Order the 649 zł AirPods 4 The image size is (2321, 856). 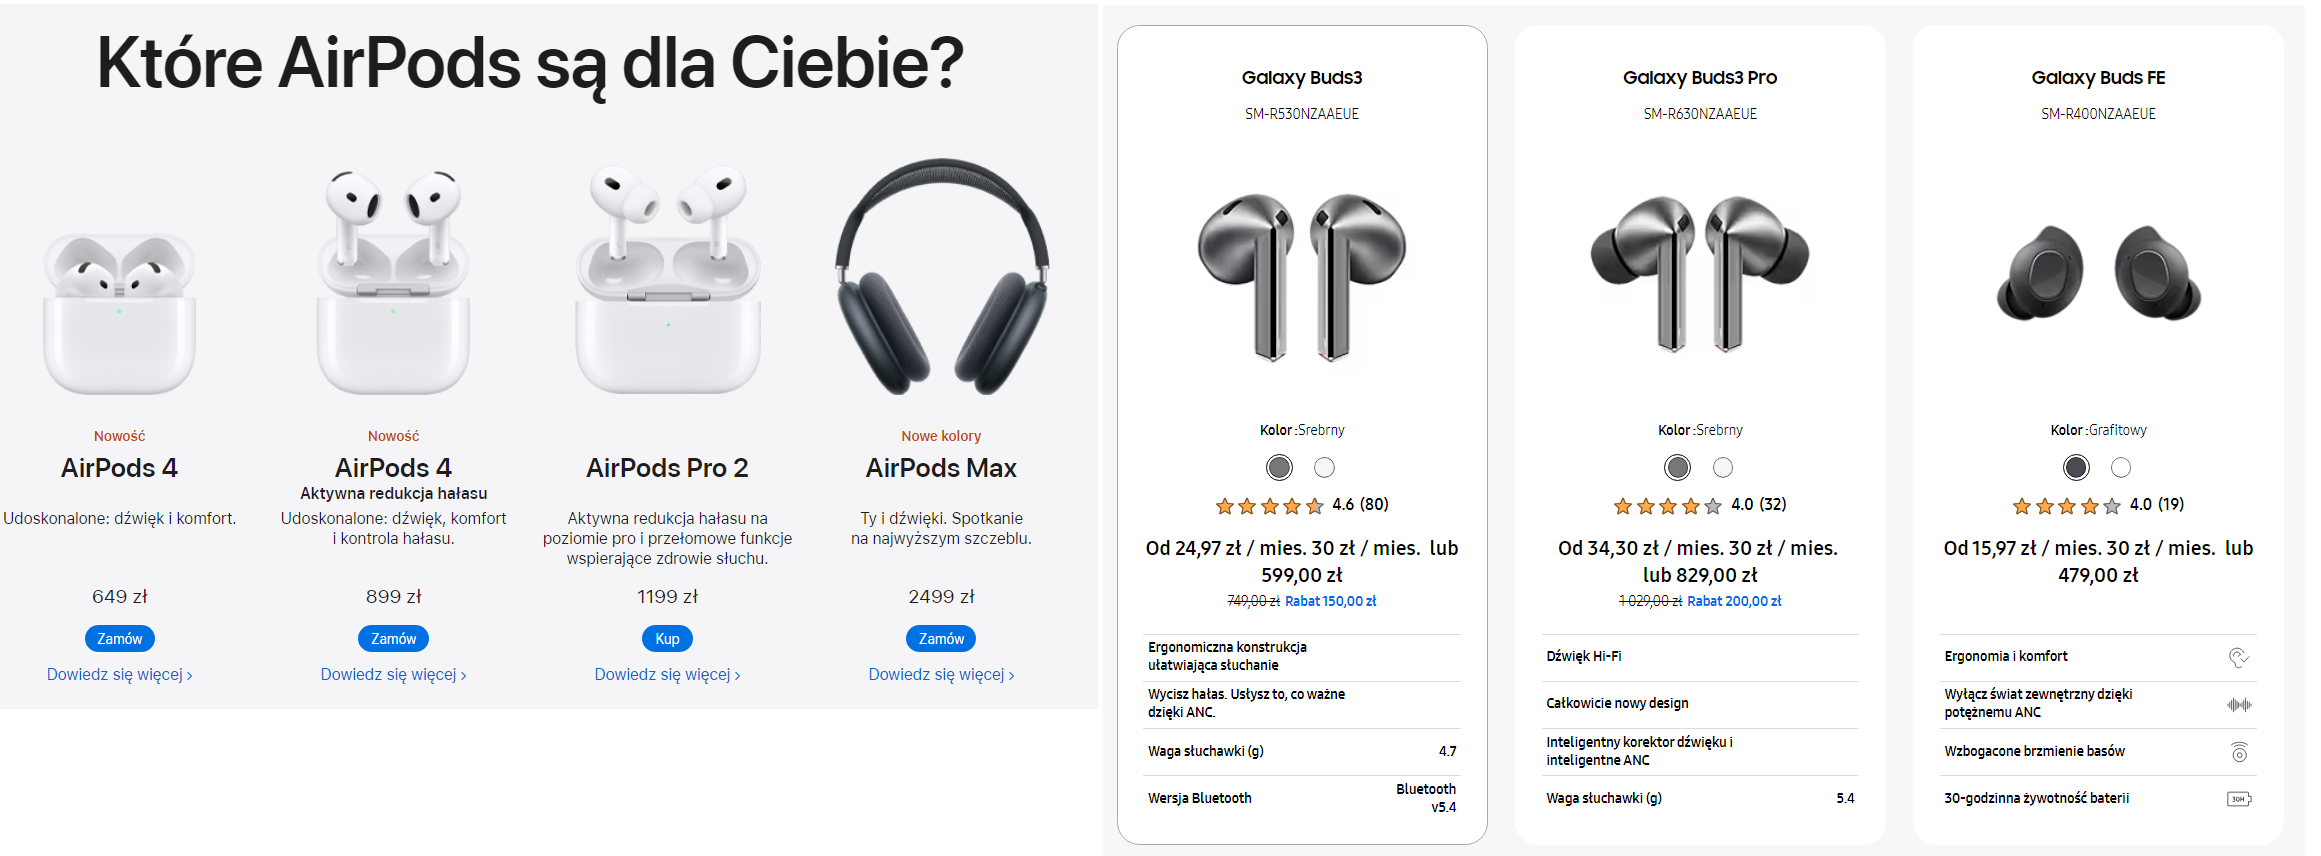[120, 638]
